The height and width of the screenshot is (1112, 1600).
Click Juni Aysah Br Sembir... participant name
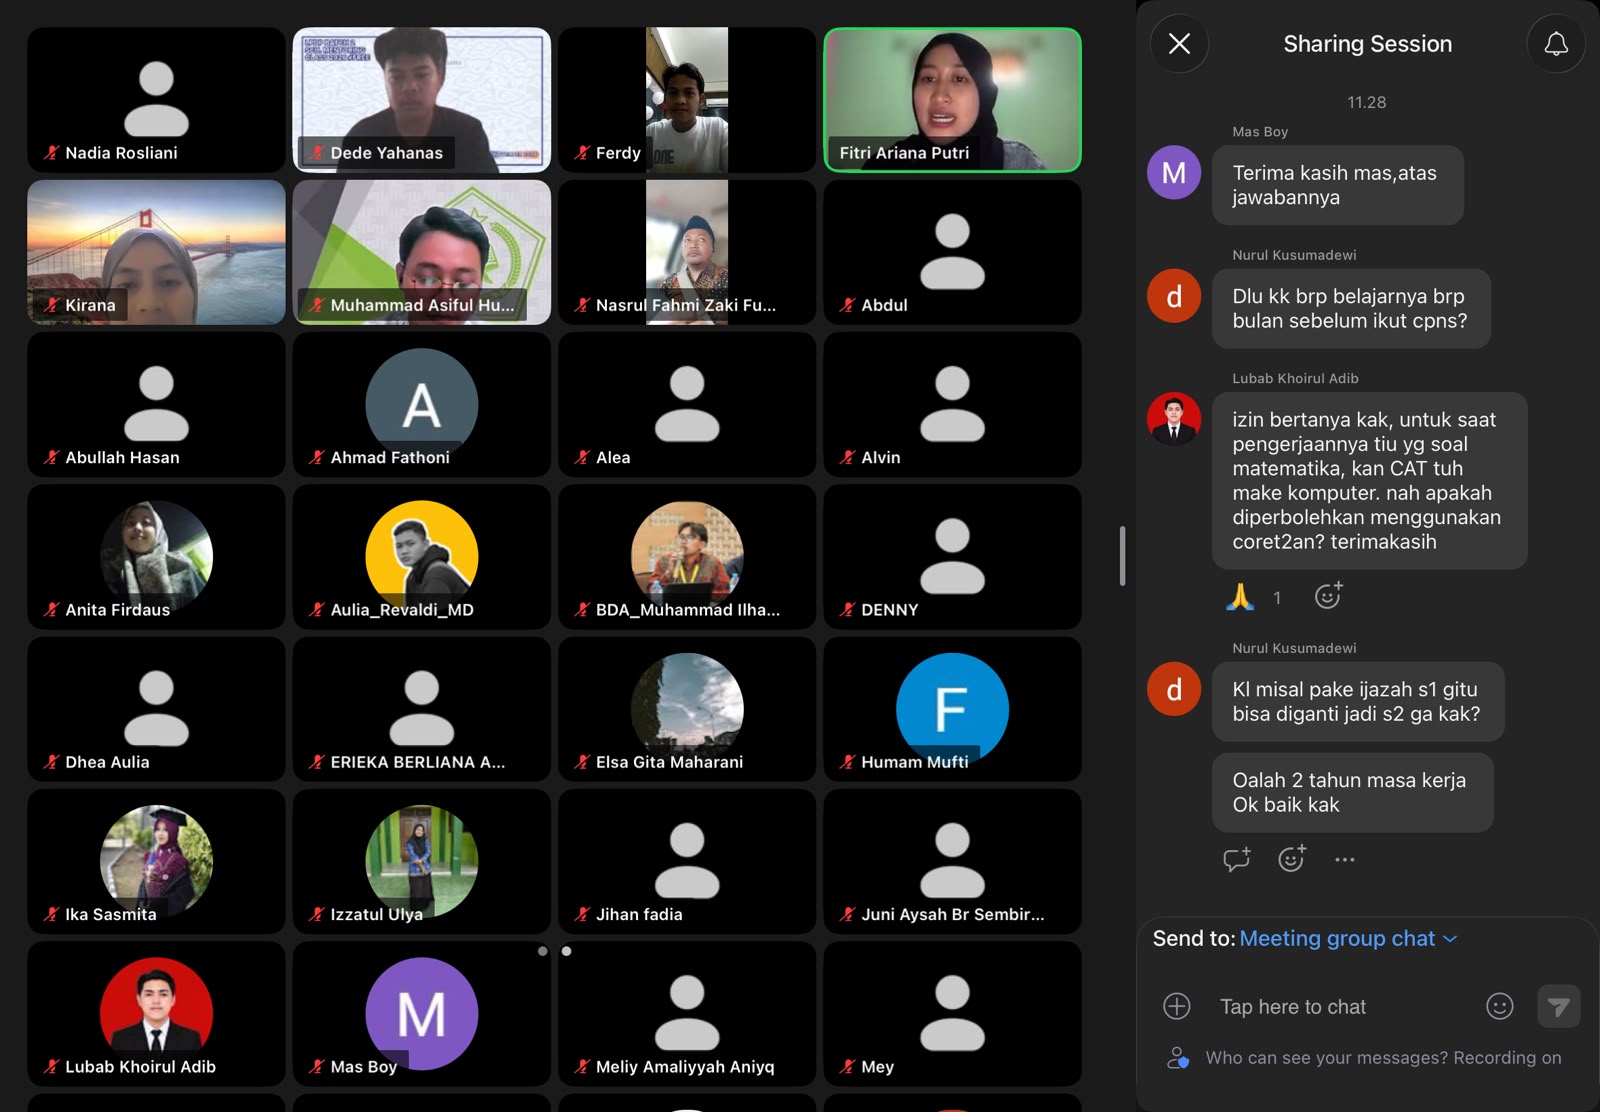[x=952, y=914]
